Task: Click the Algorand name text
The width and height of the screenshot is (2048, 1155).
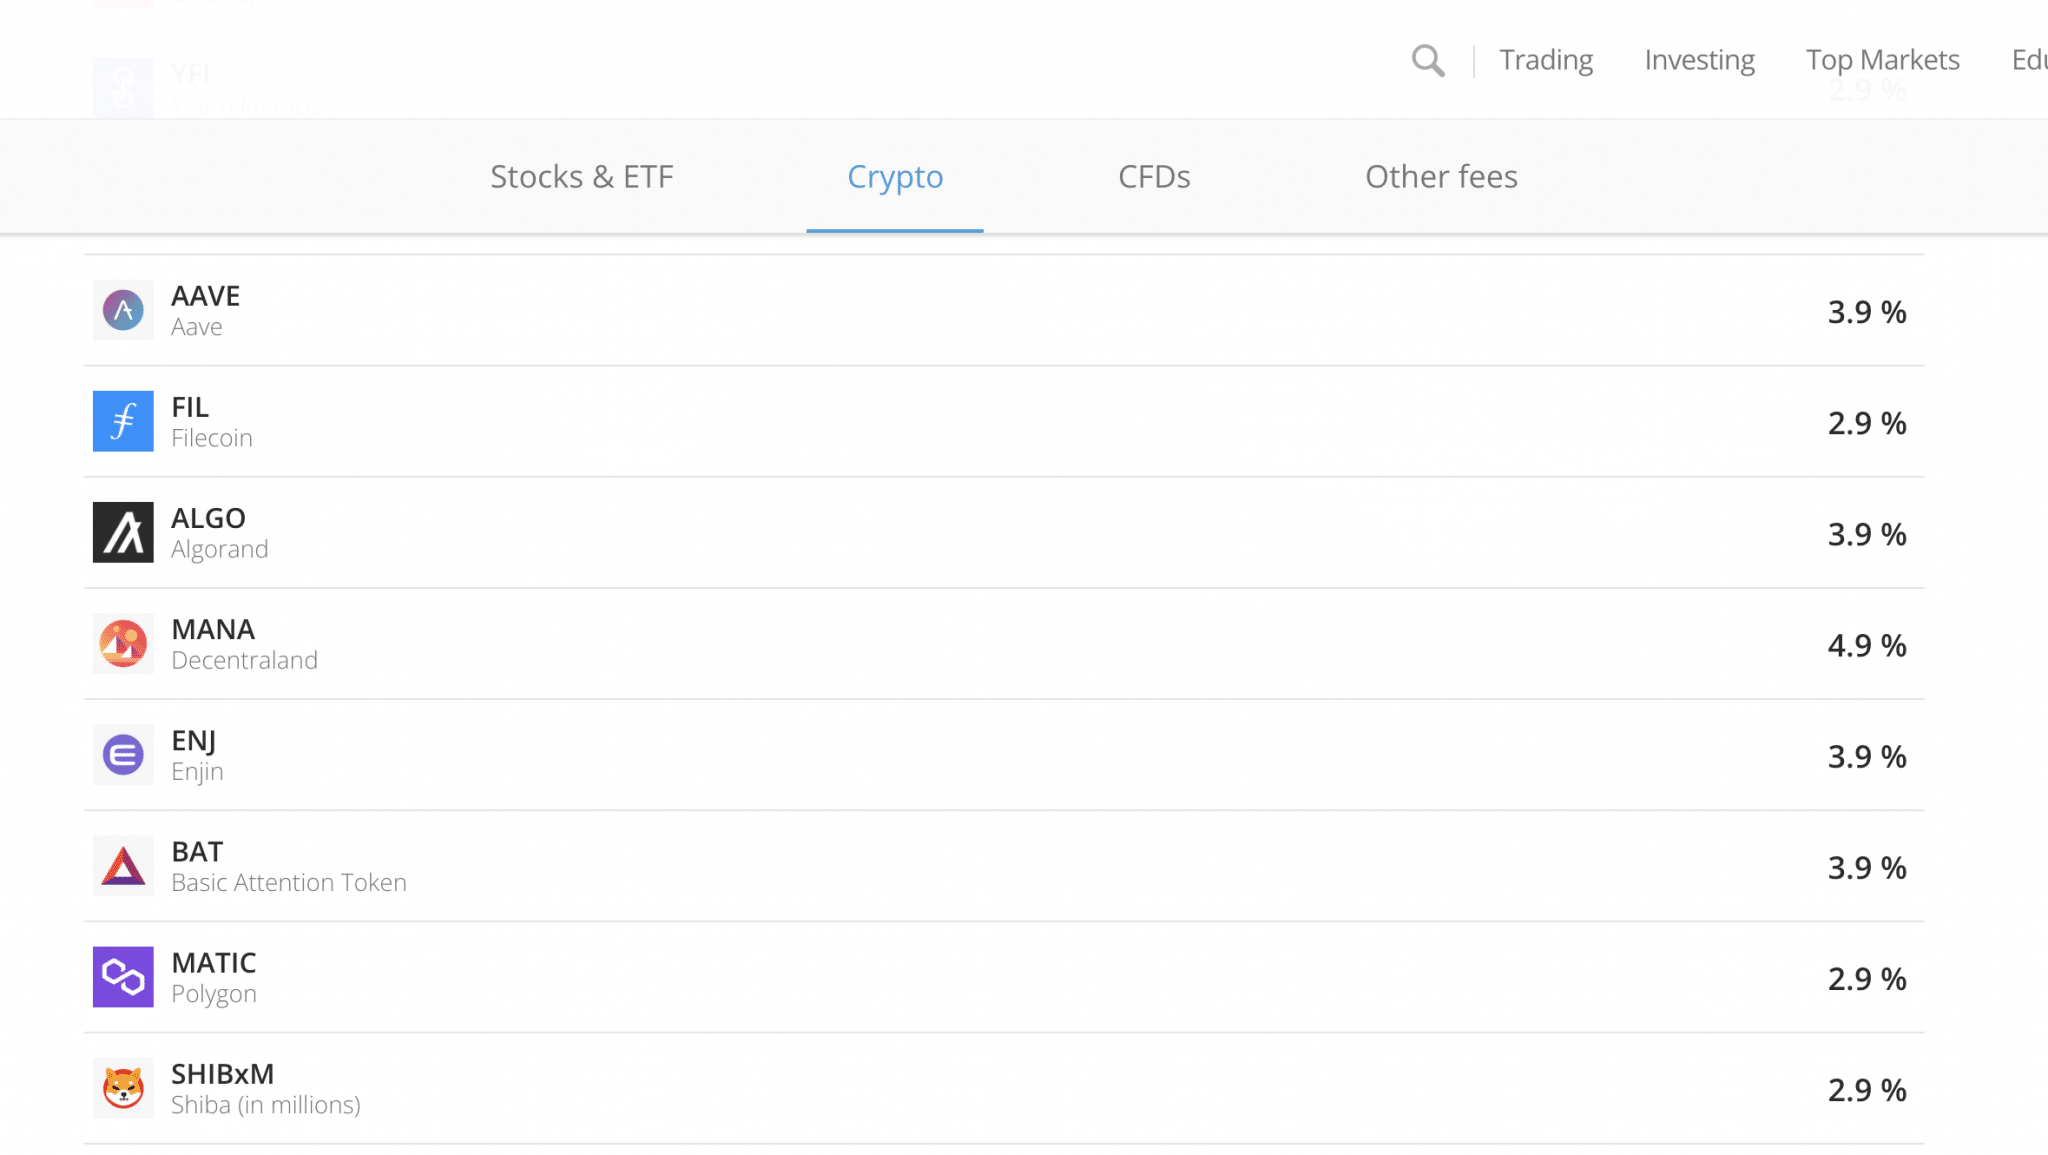Action: coord(220,549)
